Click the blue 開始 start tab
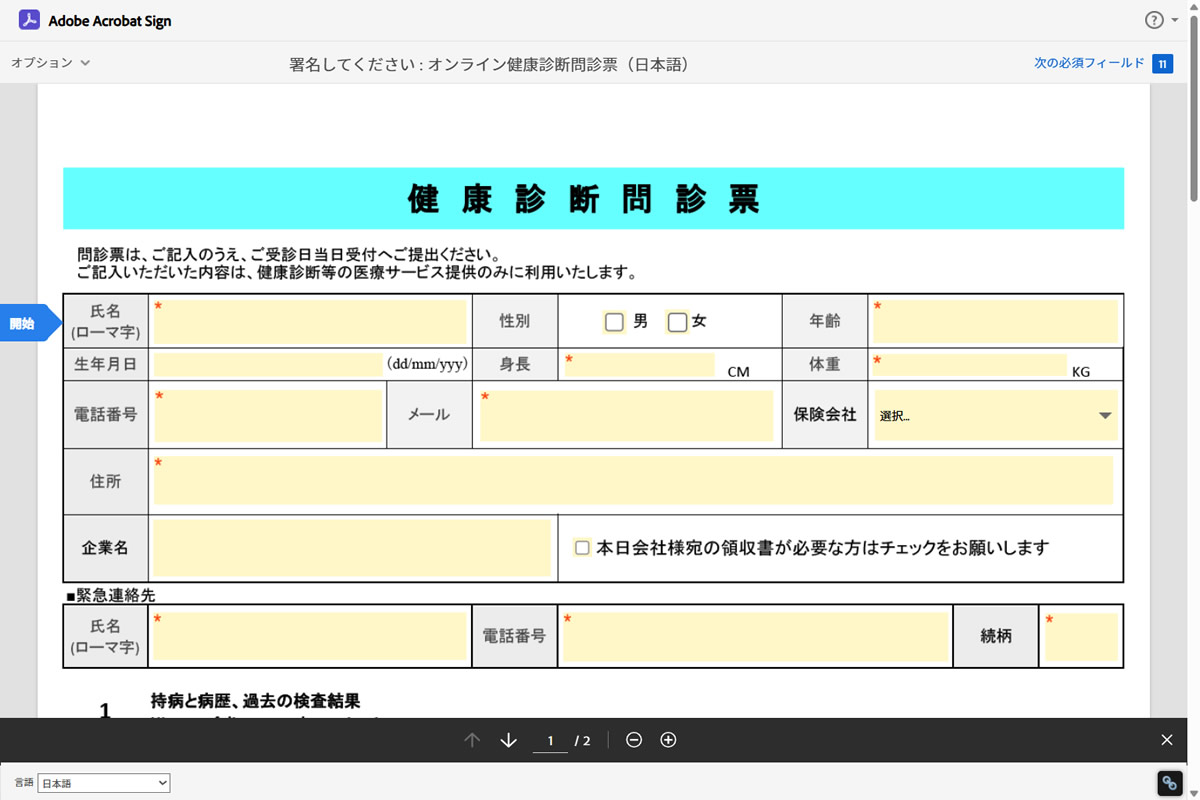 [x=24, y=323]
